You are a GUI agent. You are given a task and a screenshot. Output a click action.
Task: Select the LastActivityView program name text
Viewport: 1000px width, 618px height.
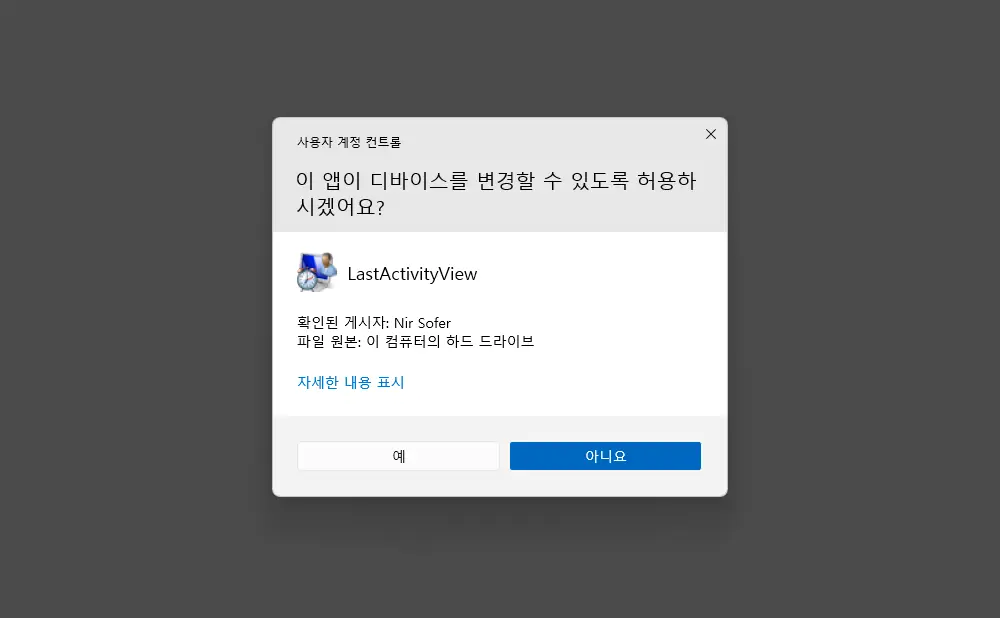(x=412, y=274)
